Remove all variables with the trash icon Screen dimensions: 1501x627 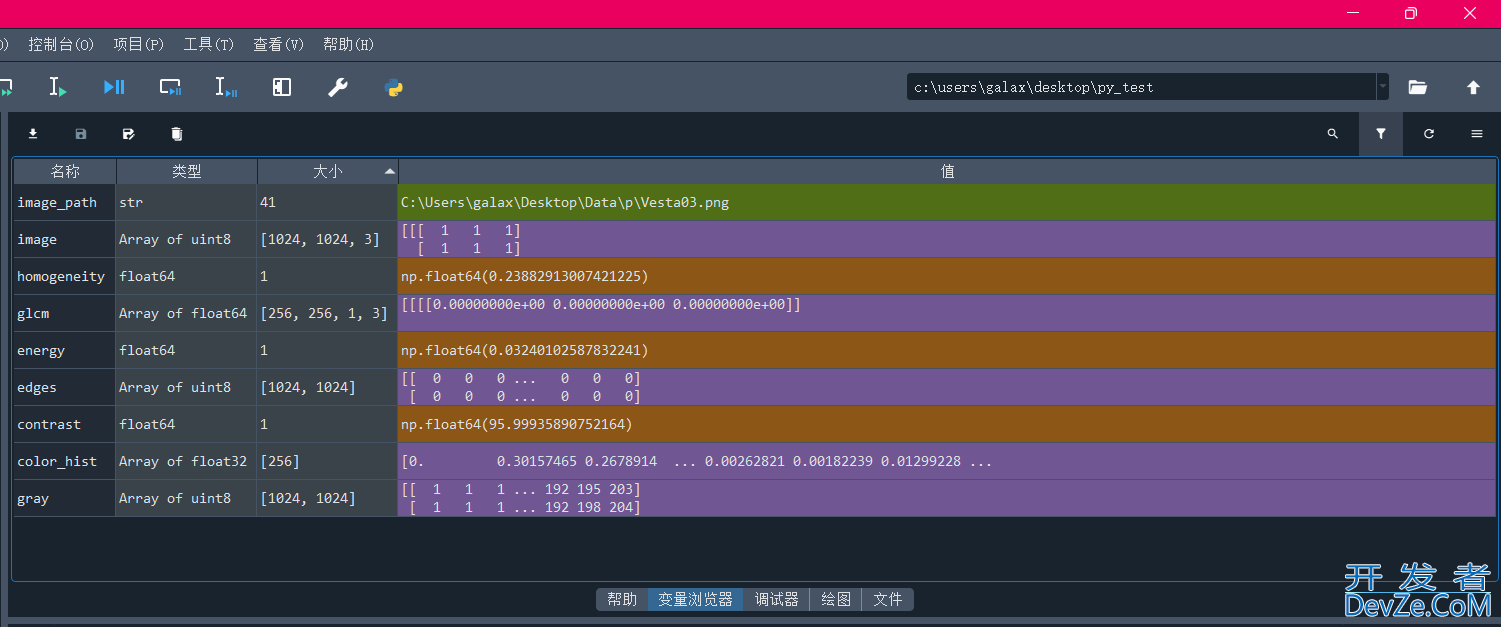pos(177,134)
